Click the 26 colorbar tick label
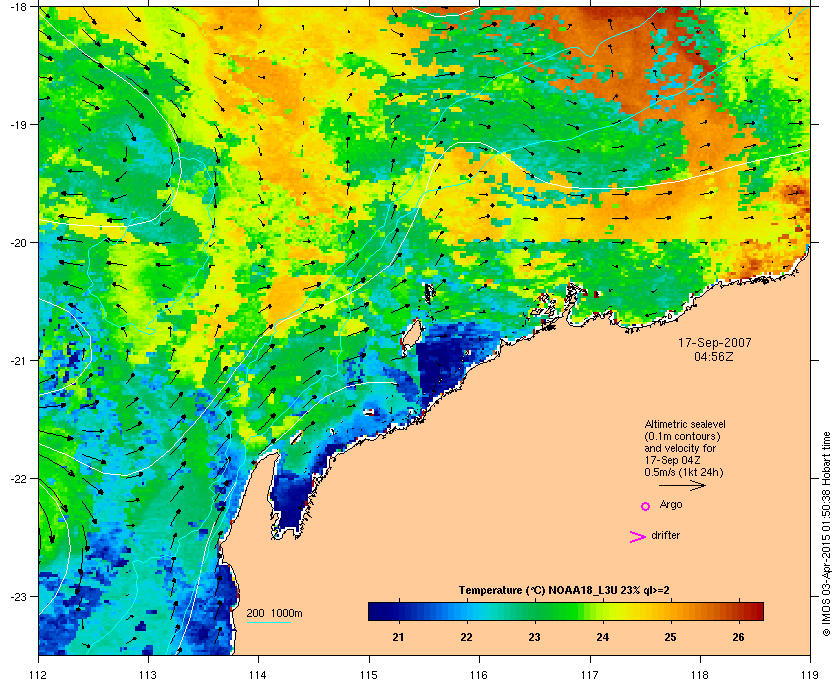Viewport: 840px width, 680px height. (738, 637)
